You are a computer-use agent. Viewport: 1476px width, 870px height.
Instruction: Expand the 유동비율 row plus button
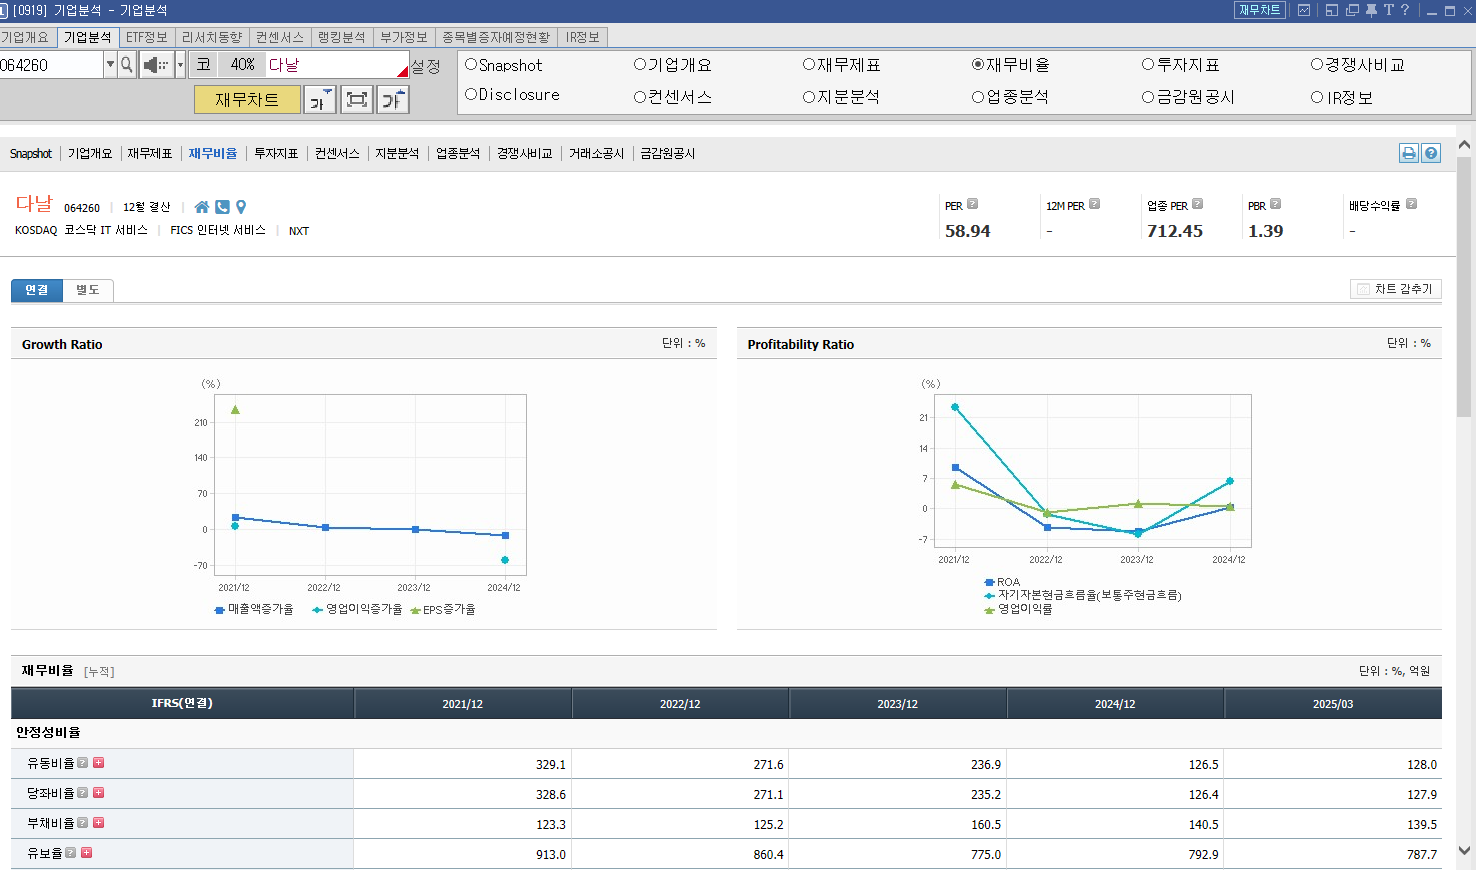point(99,763)
